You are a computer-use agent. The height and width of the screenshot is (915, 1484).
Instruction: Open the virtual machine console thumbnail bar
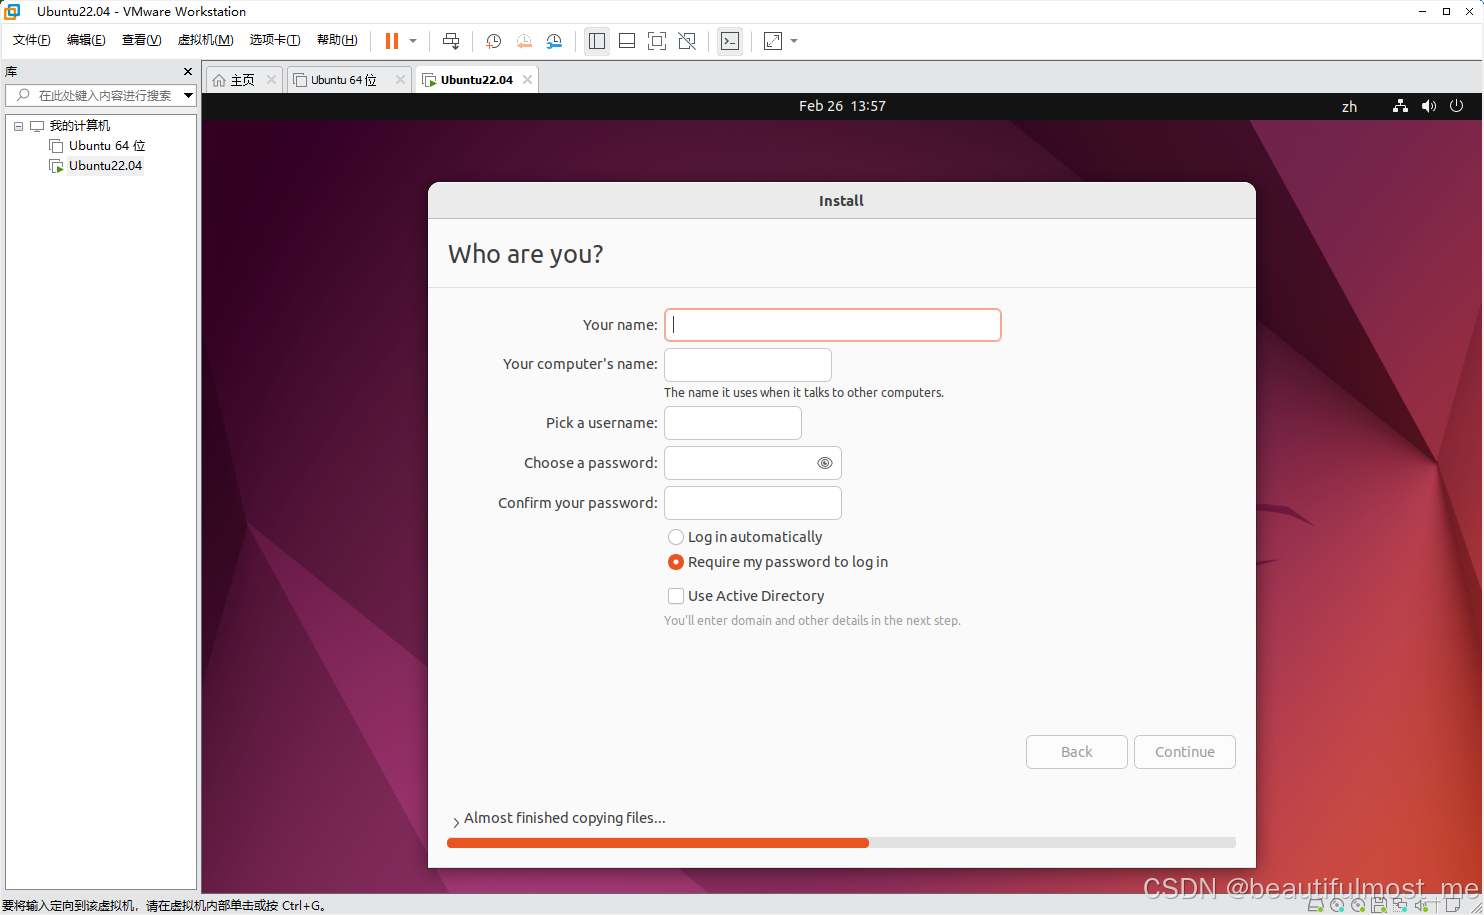point(626,41)
